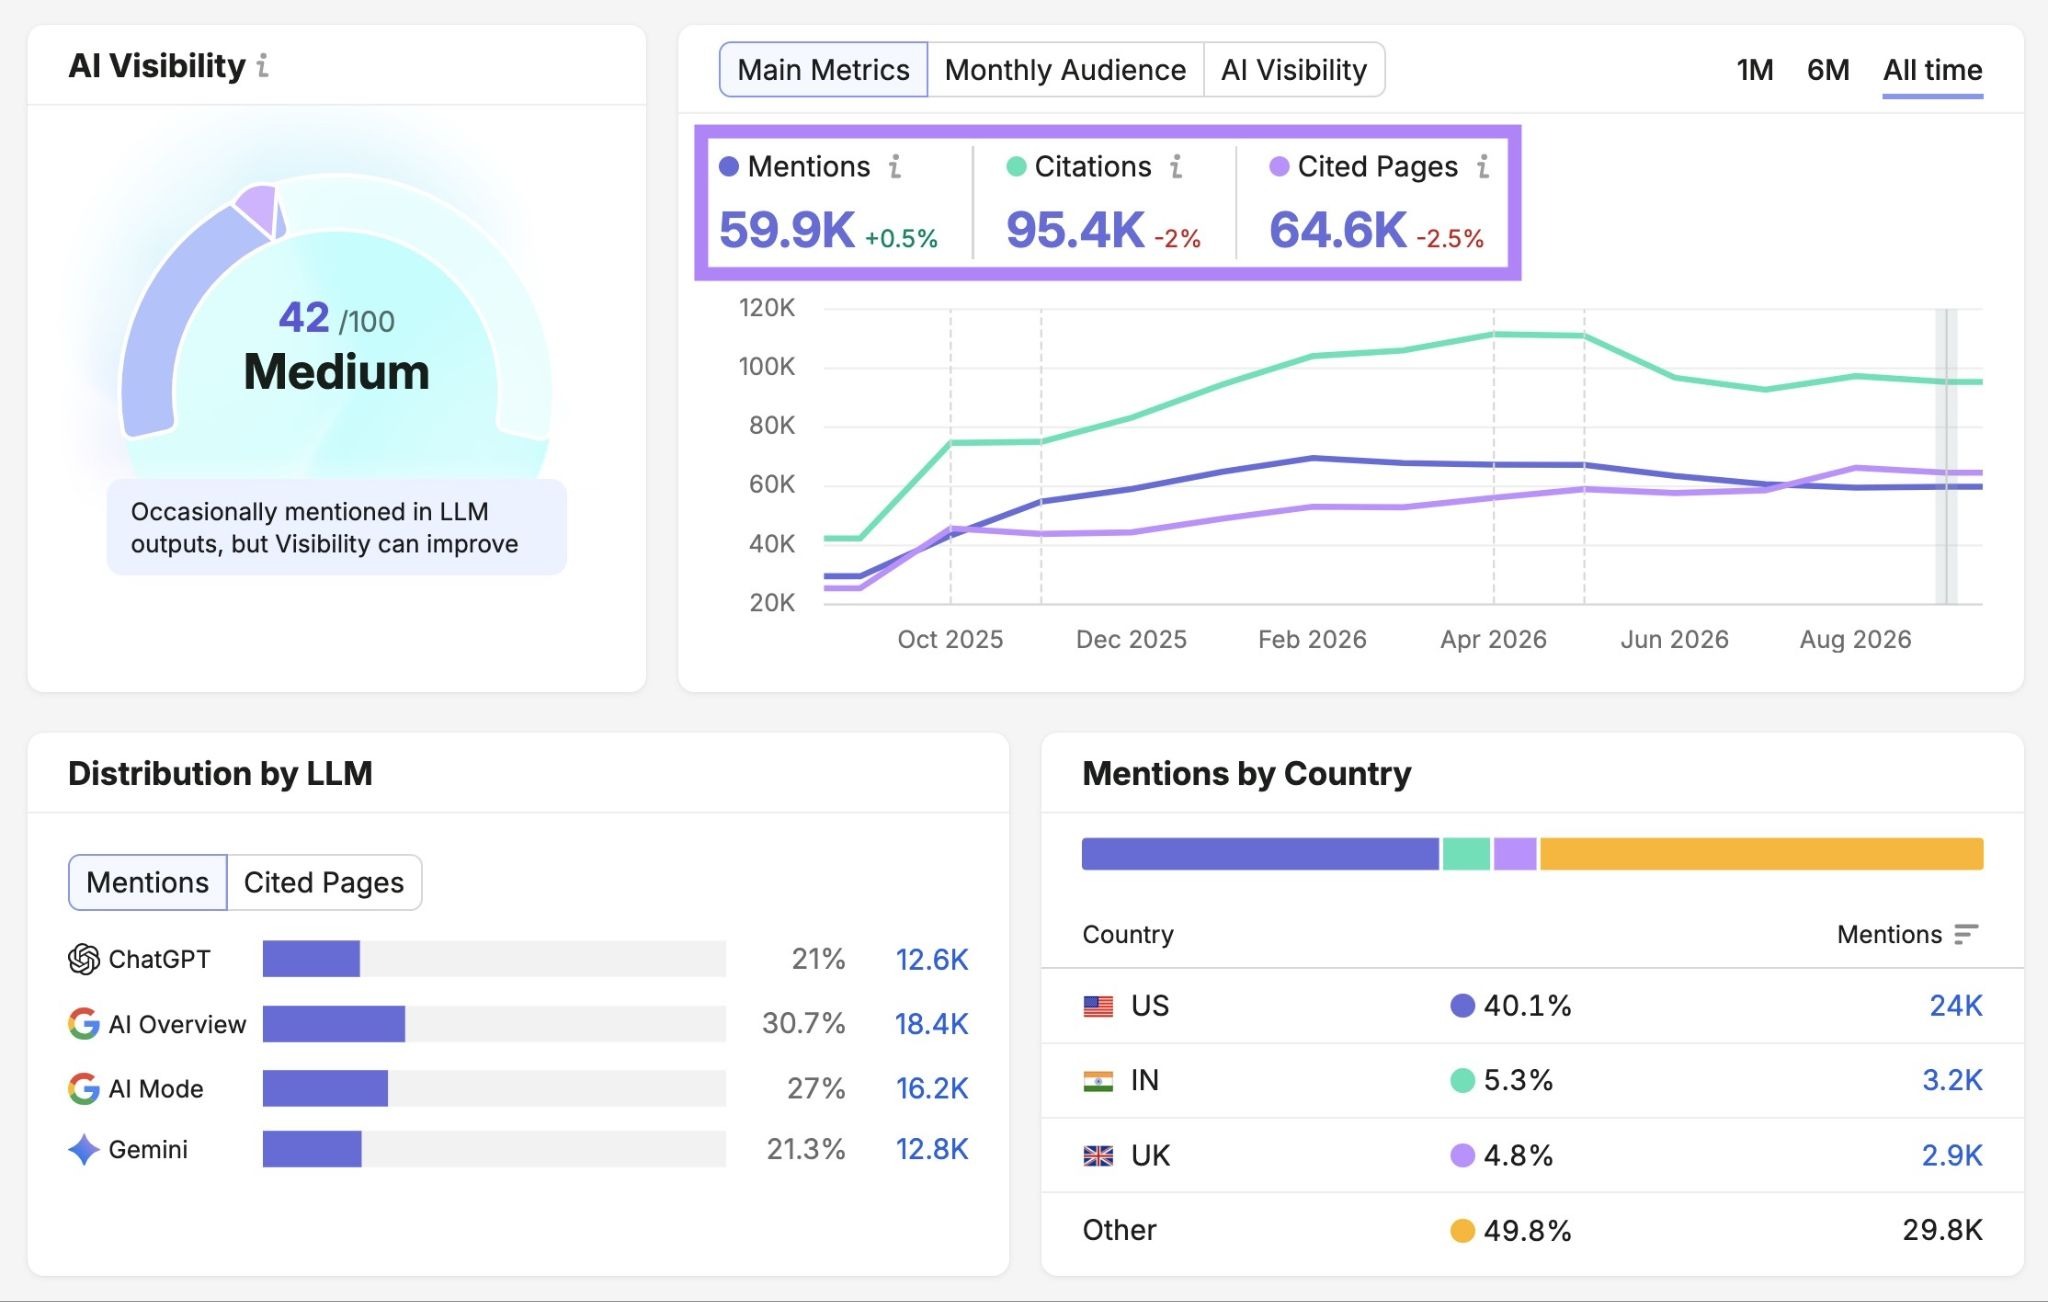2048x1302 pixels.
Task: Click the 59.9K Mentions value
Action: (x=787, y=231)
